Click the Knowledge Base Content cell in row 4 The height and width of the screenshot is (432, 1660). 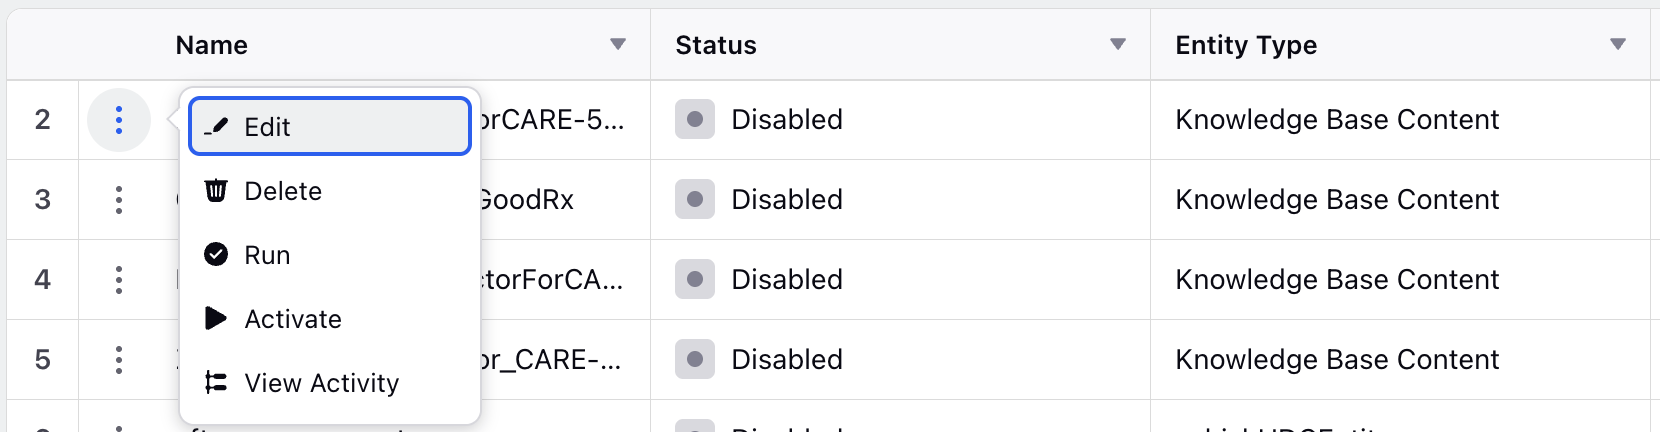[1337, 279]
